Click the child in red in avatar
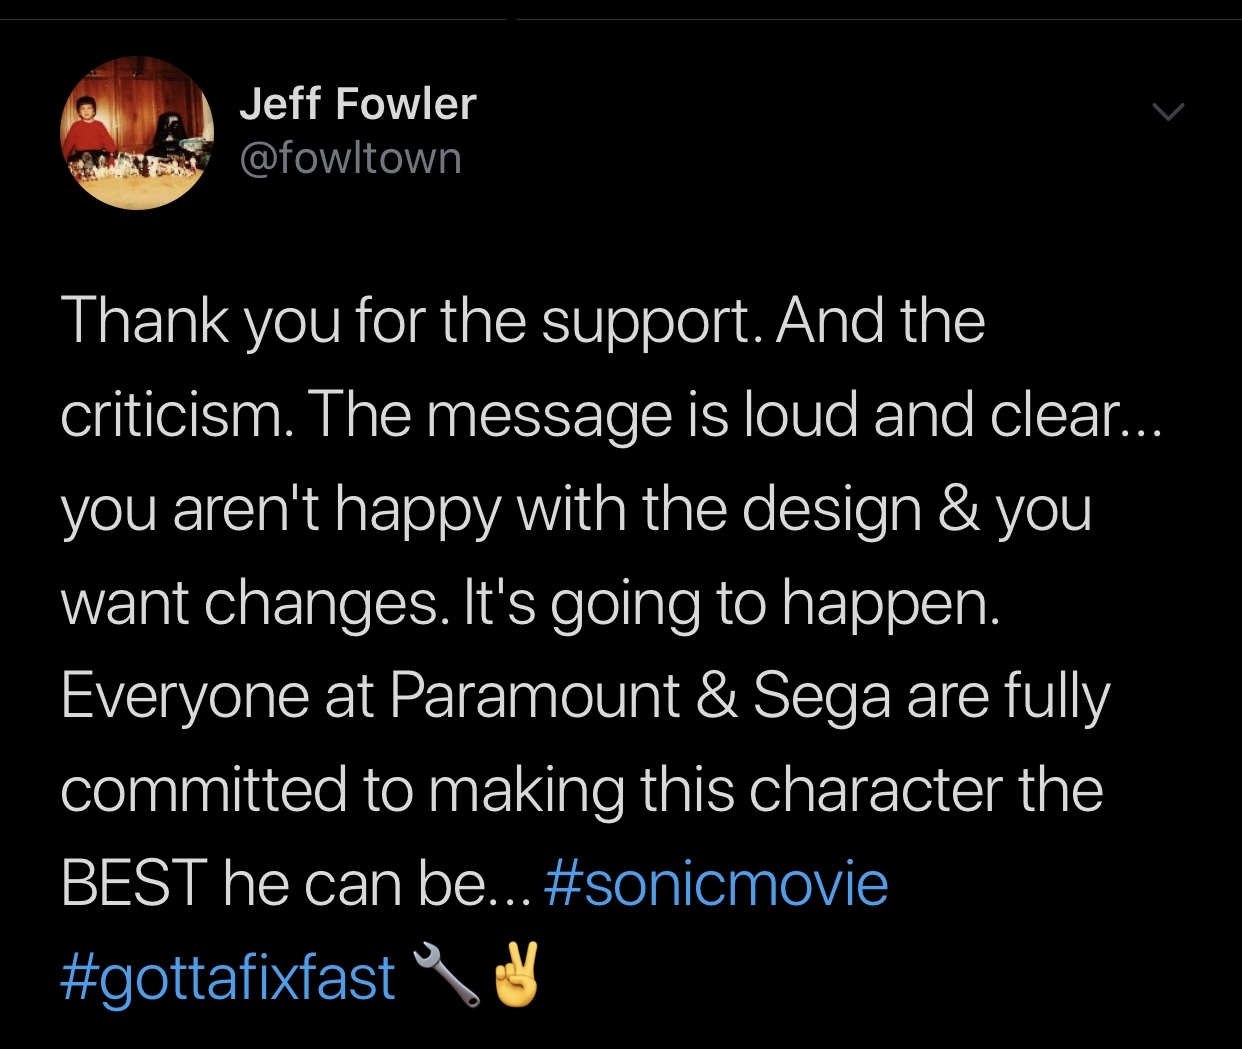The width and height of the screenshot is (1242, 1049). 88,125
